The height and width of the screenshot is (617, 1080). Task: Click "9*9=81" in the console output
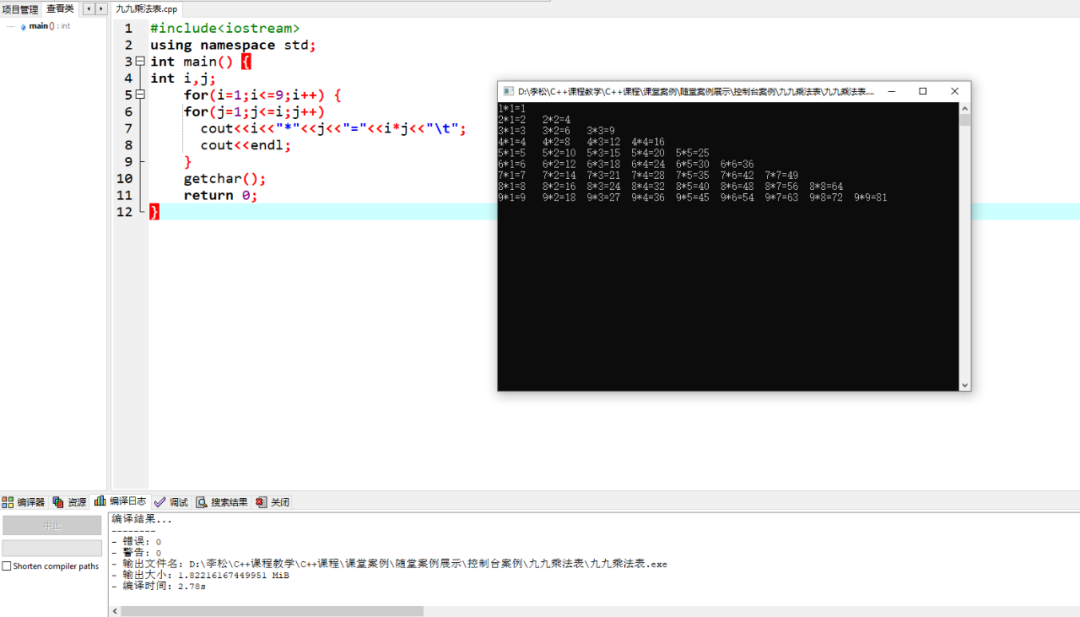(x=871, y=197)
